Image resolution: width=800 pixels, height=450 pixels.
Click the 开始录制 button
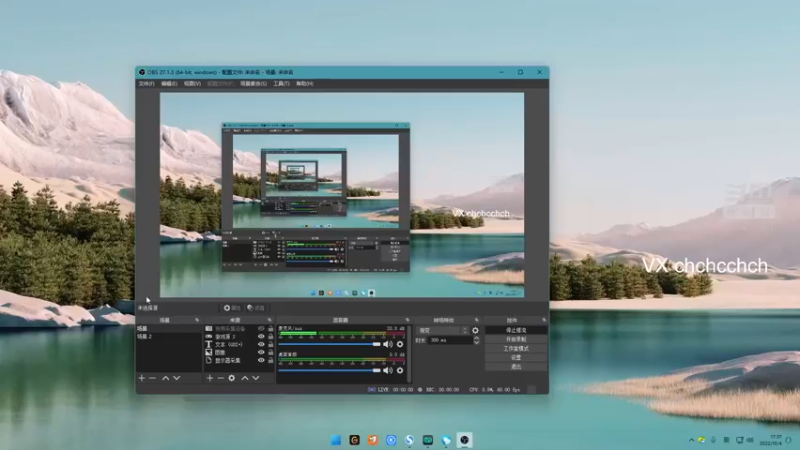[x=516, y=340]
